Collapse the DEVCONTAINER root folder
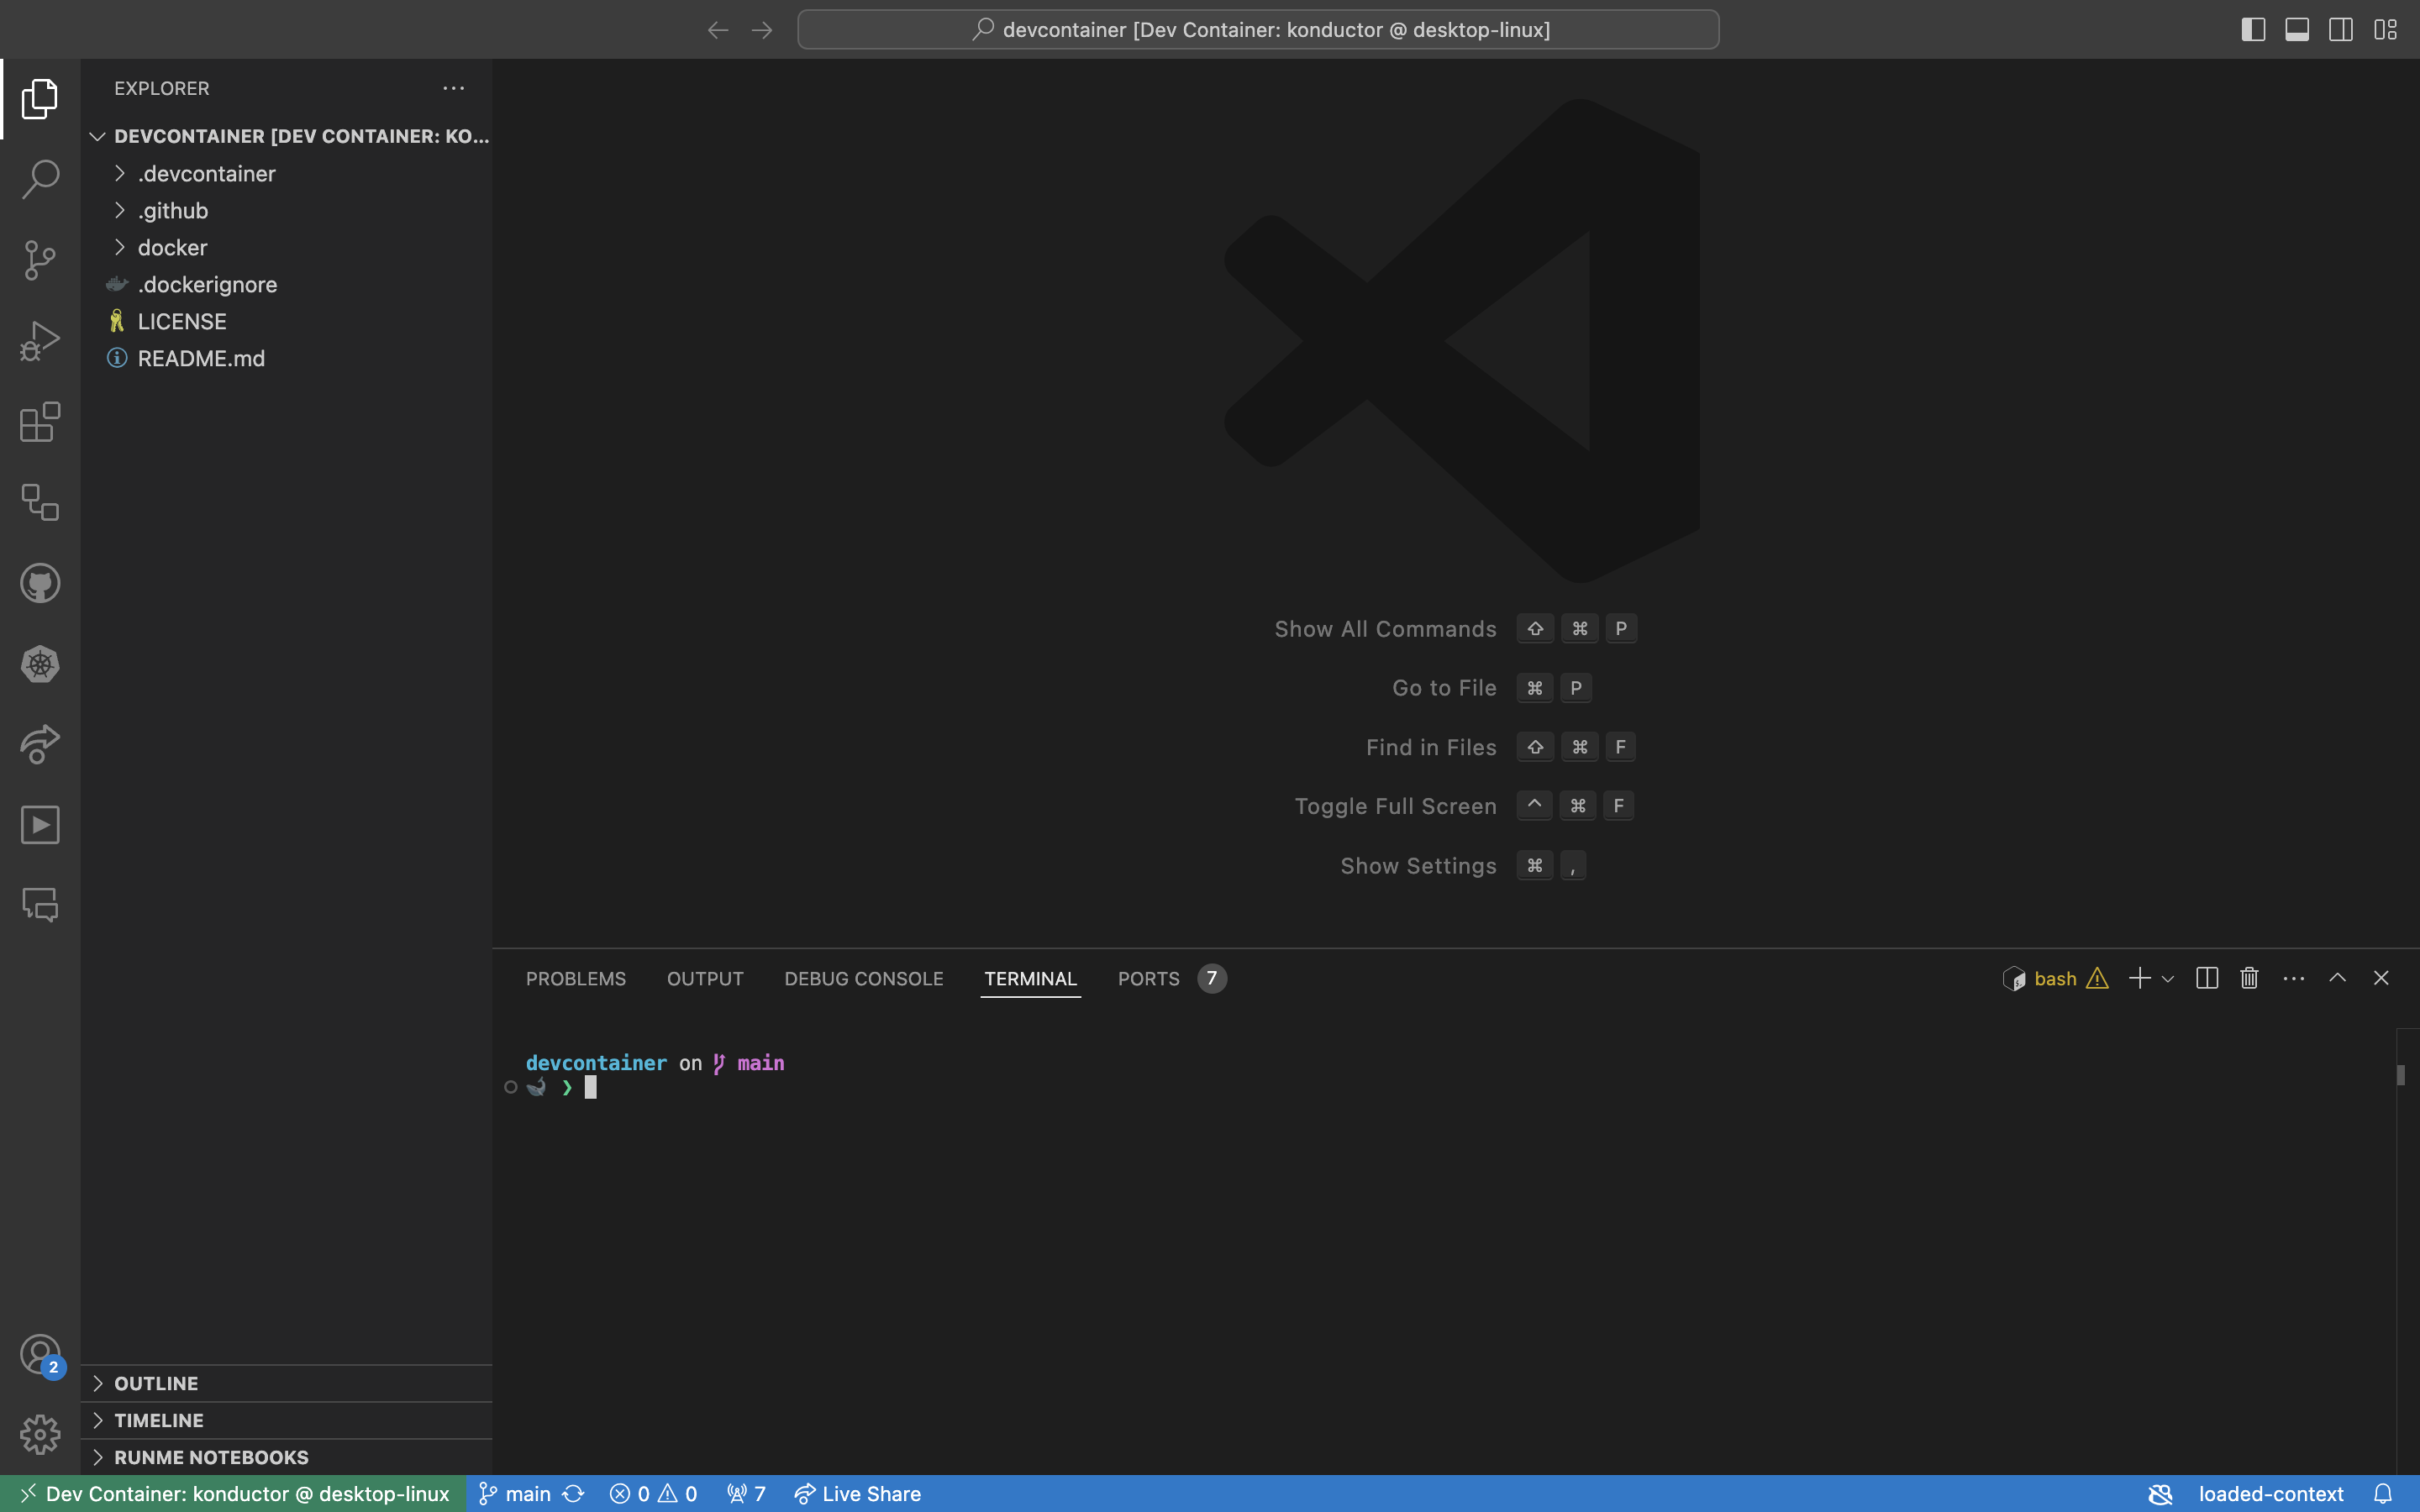Image resolution: width=2420 pixels, height=1512 pixels. (286, 136)
